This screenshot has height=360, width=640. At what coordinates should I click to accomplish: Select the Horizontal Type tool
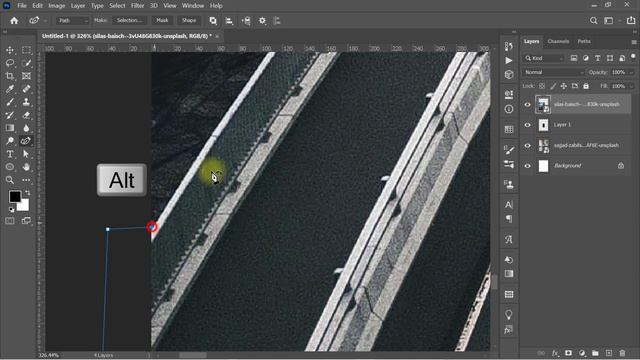[x=10, y=154]
